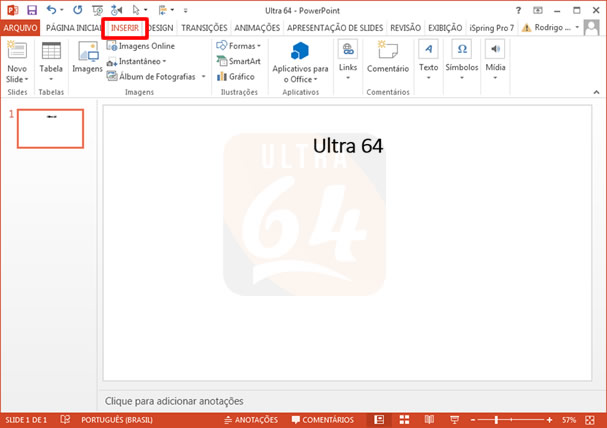Insert a SmartArt graphic
Image resolution: width=607 pixels, height=428 pixels.
(238, 61)
